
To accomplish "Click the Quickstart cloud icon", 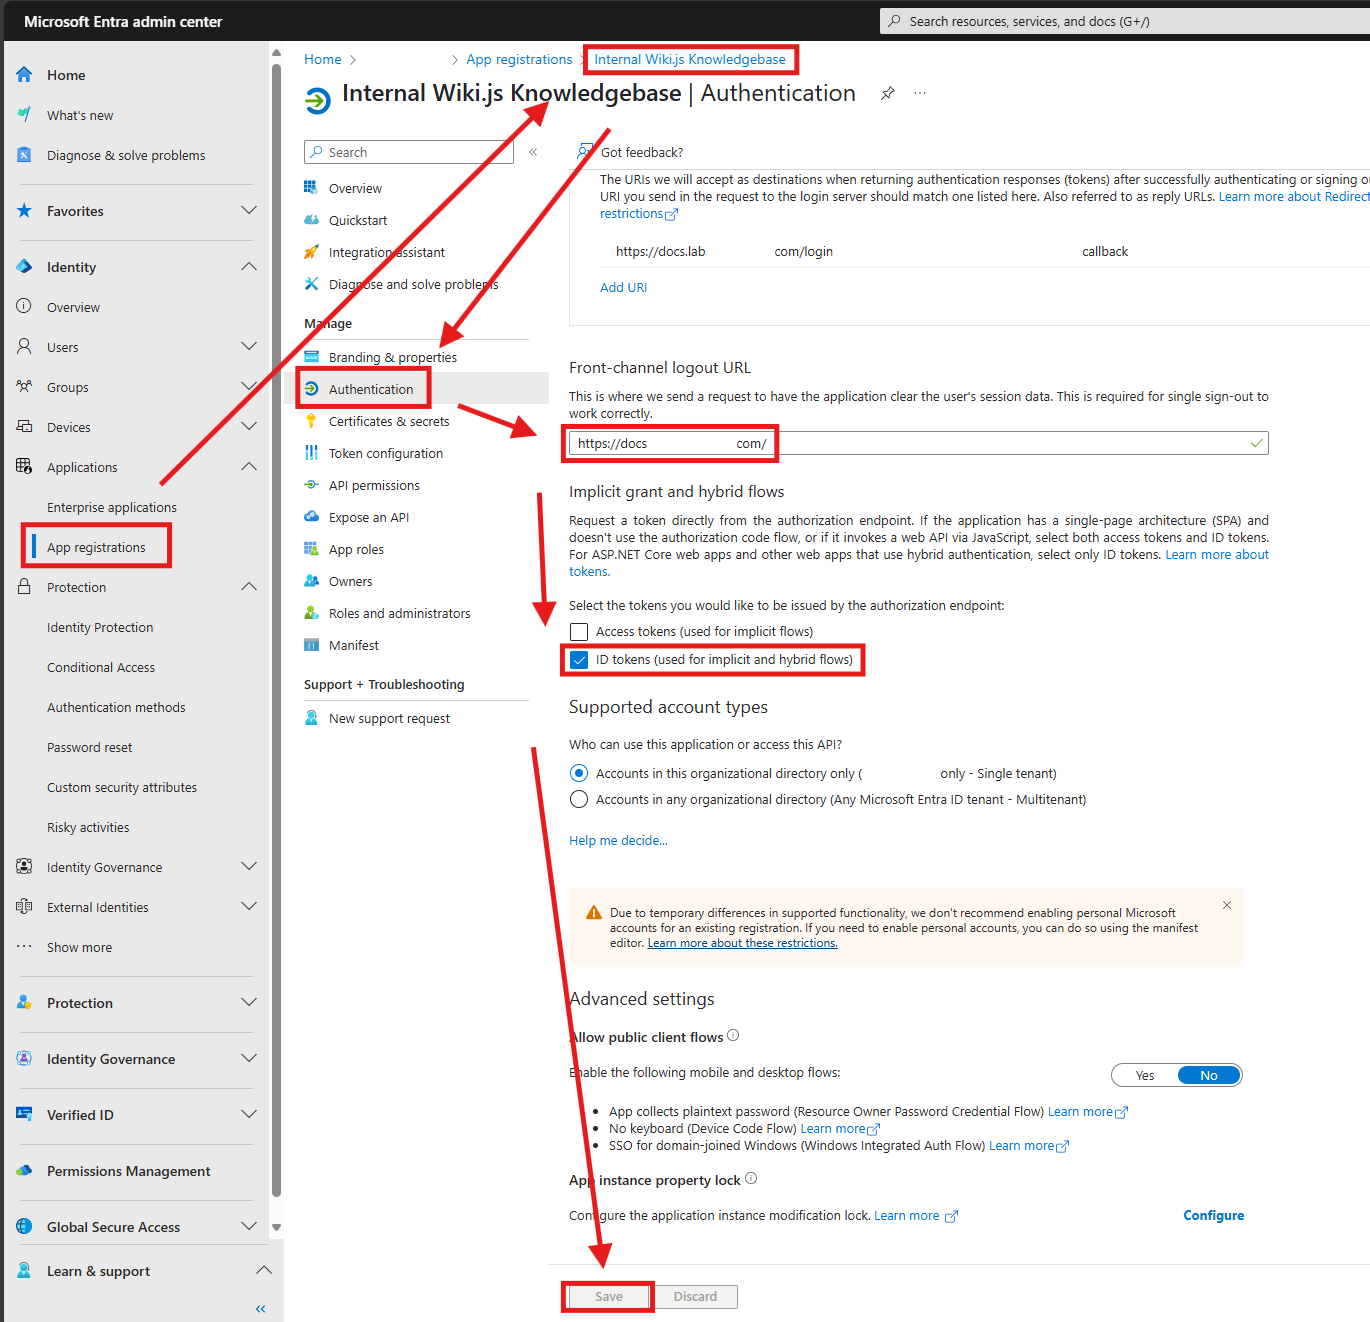I will point(311,220).
